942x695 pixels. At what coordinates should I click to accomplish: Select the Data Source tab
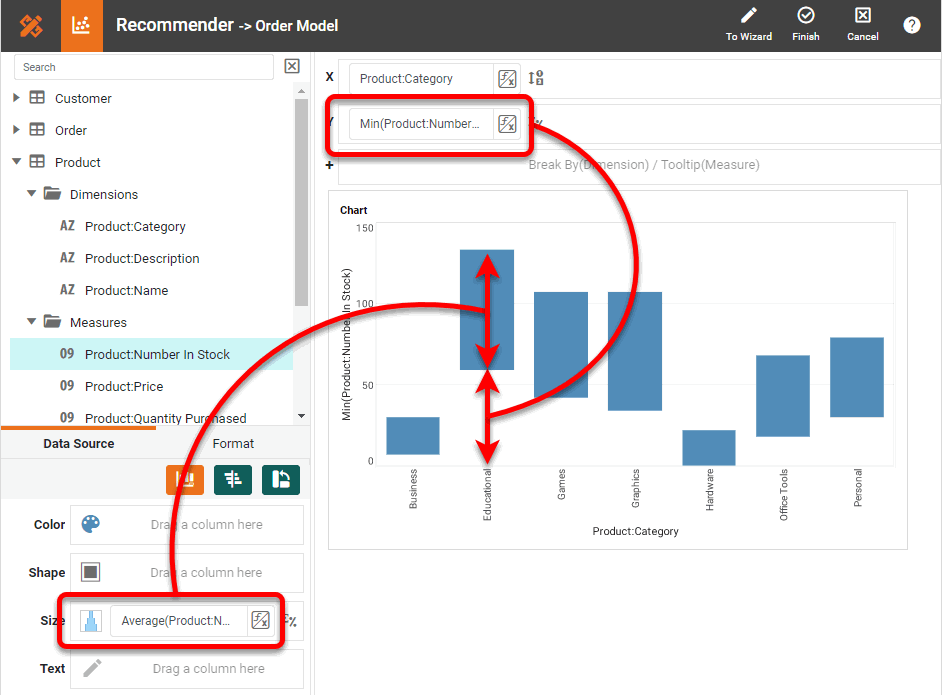pos(79,443)
